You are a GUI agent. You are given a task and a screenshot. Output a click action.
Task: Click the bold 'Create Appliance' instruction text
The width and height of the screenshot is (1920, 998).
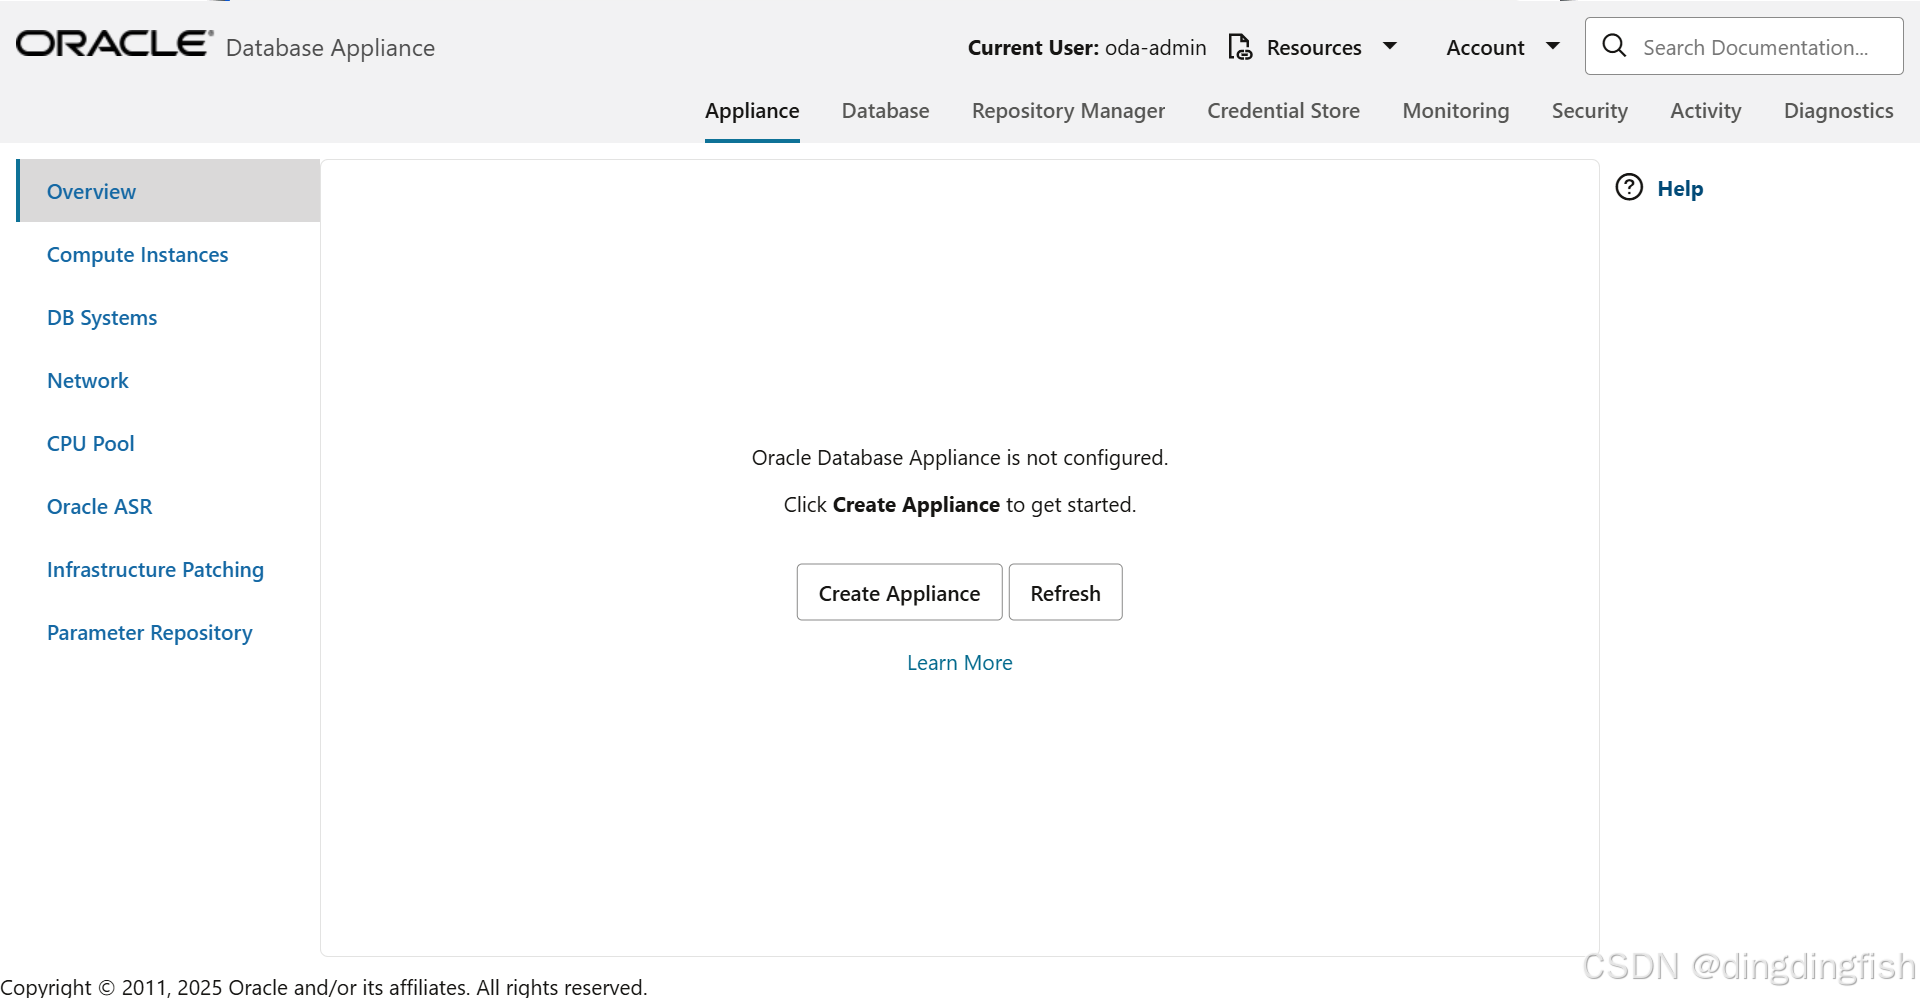tap(916, 505)
